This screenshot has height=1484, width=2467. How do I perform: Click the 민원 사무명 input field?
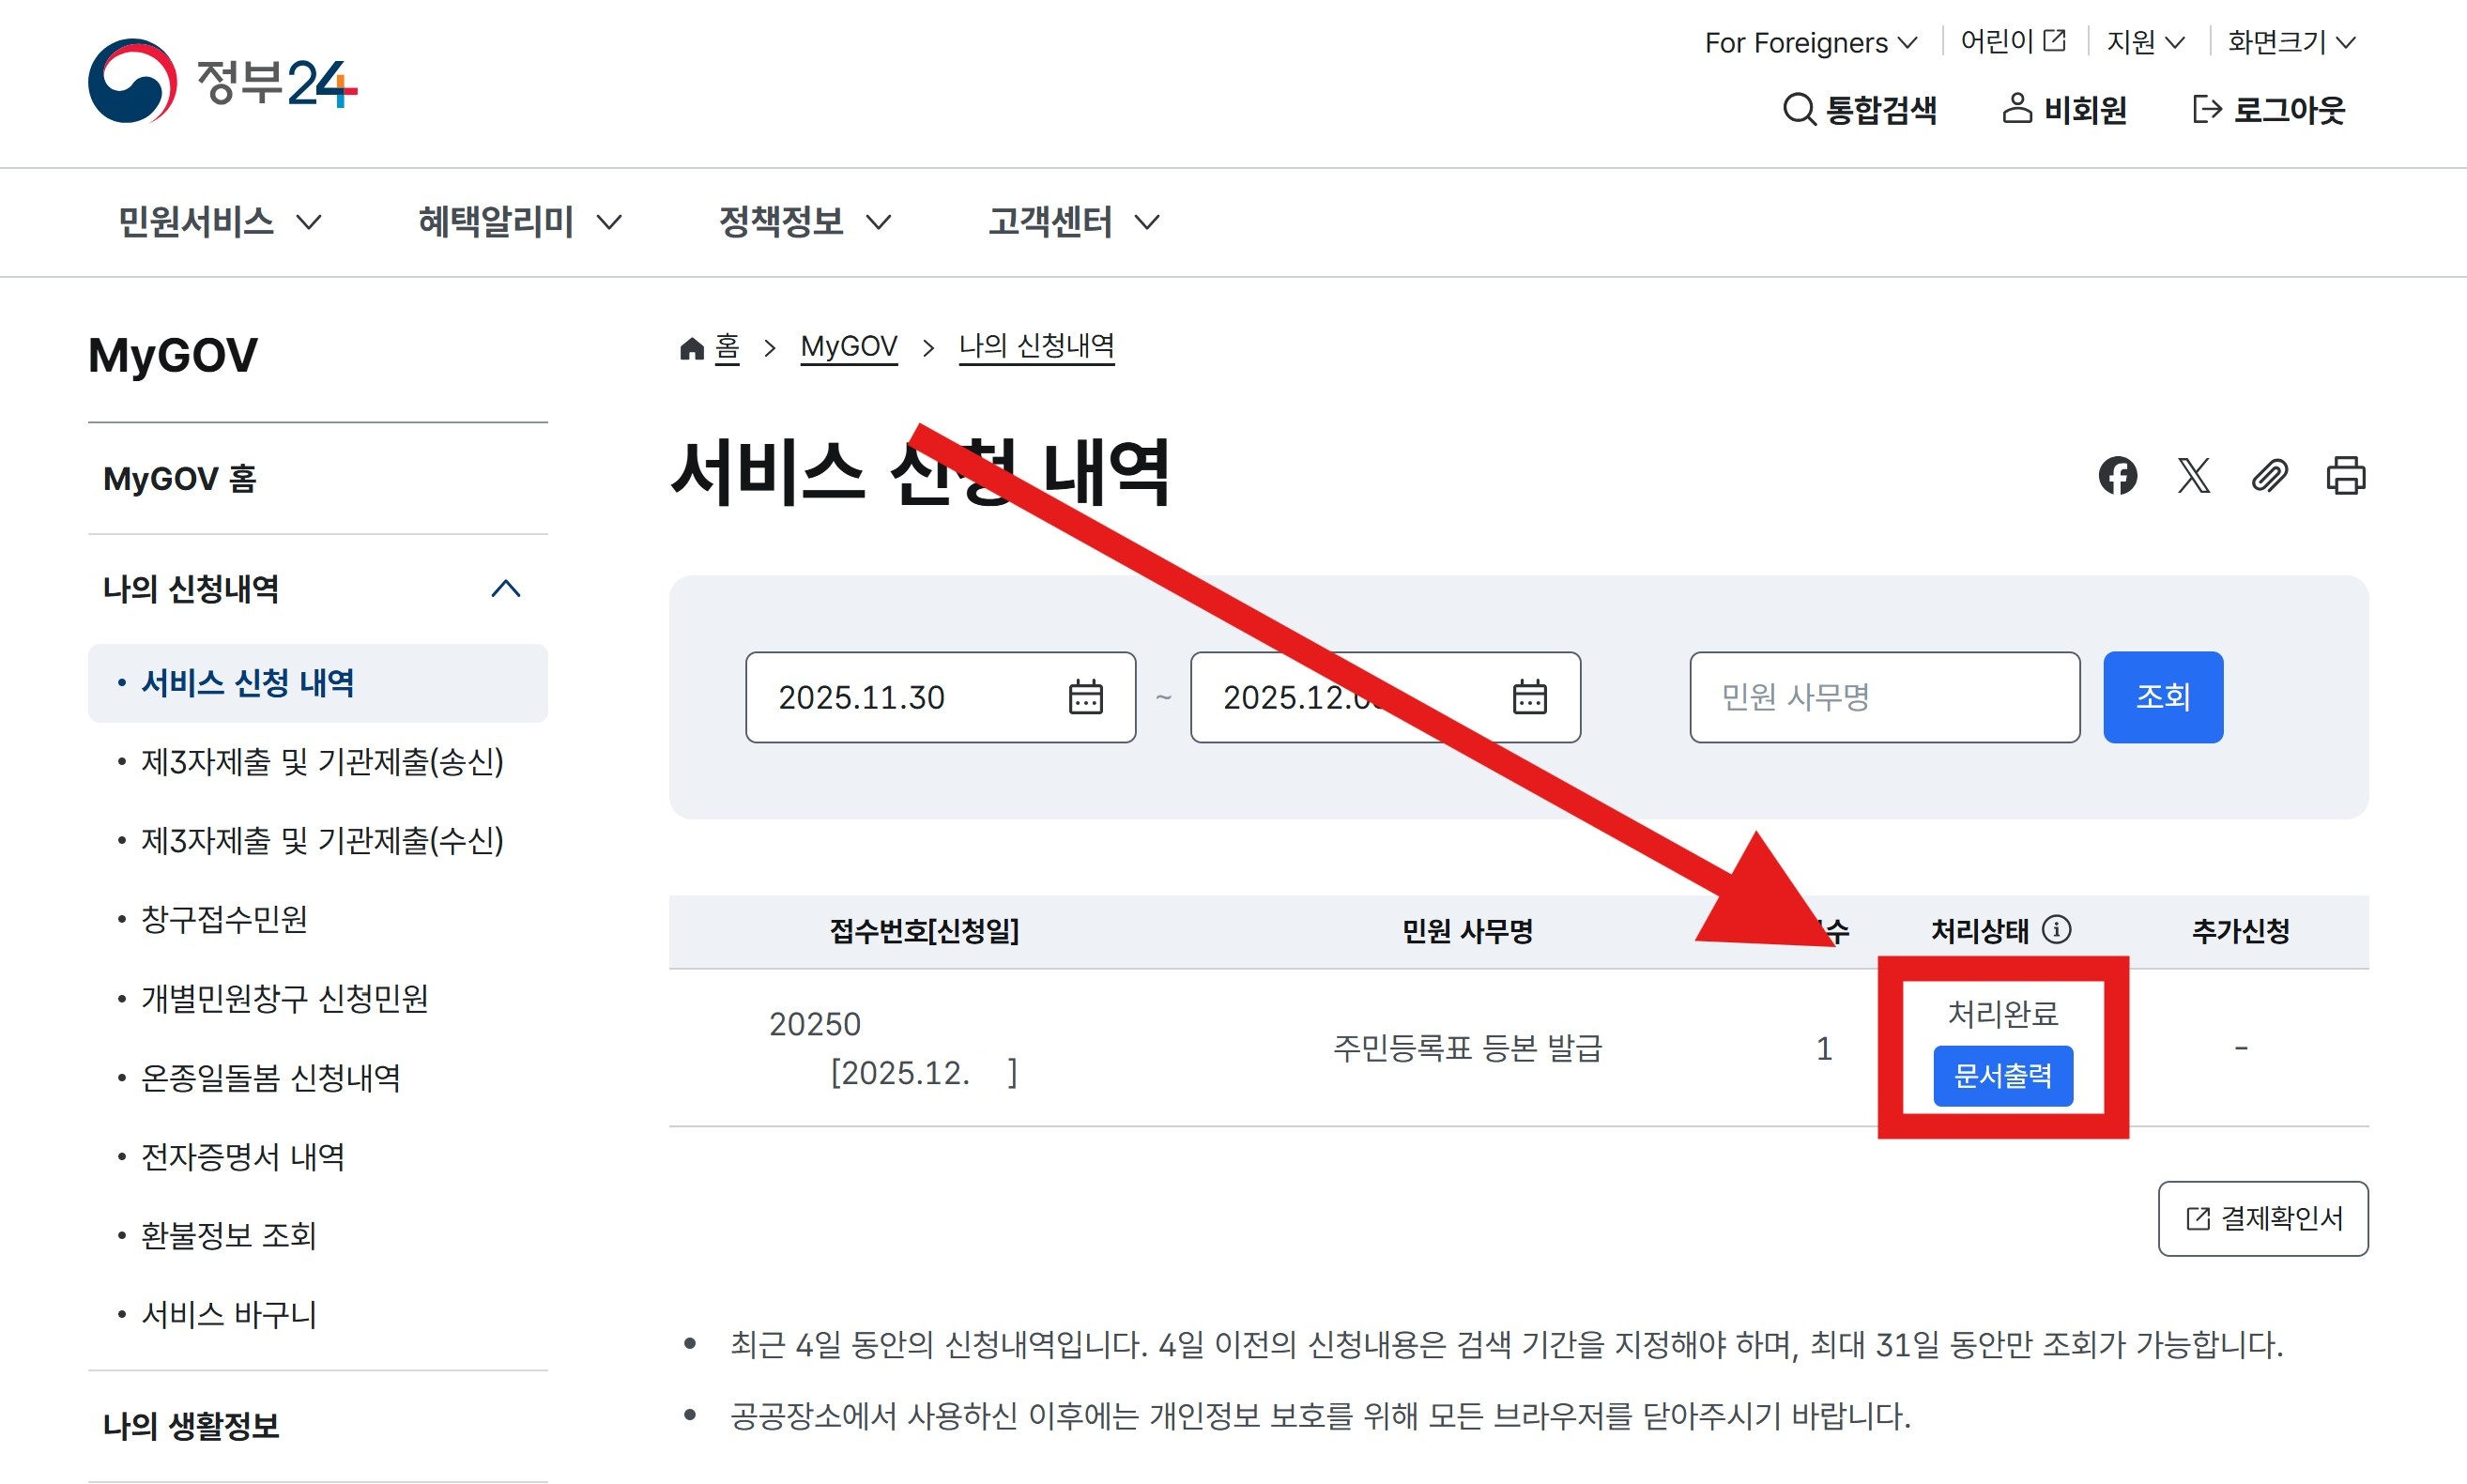coord(1884,697)
